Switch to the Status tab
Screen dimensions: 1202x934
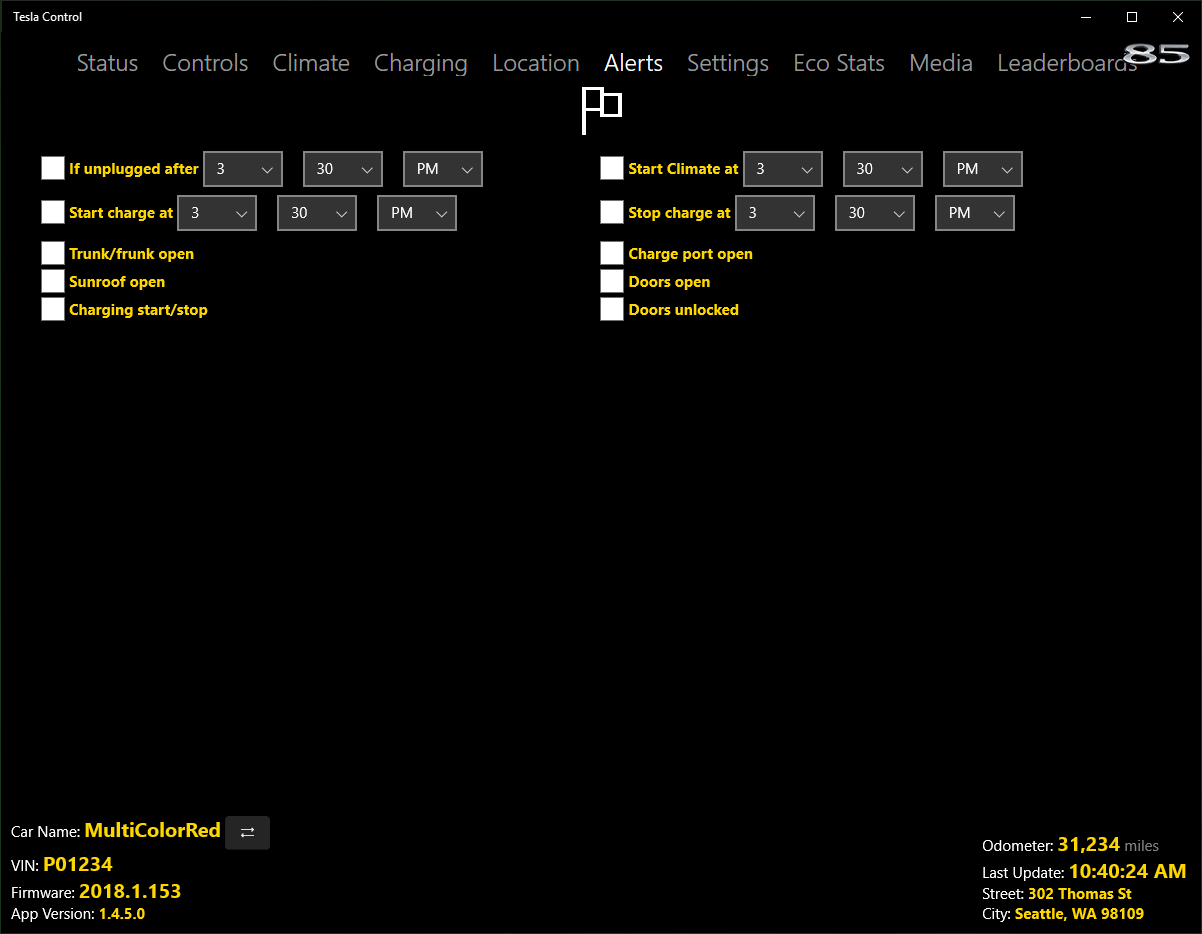point(107,63)
